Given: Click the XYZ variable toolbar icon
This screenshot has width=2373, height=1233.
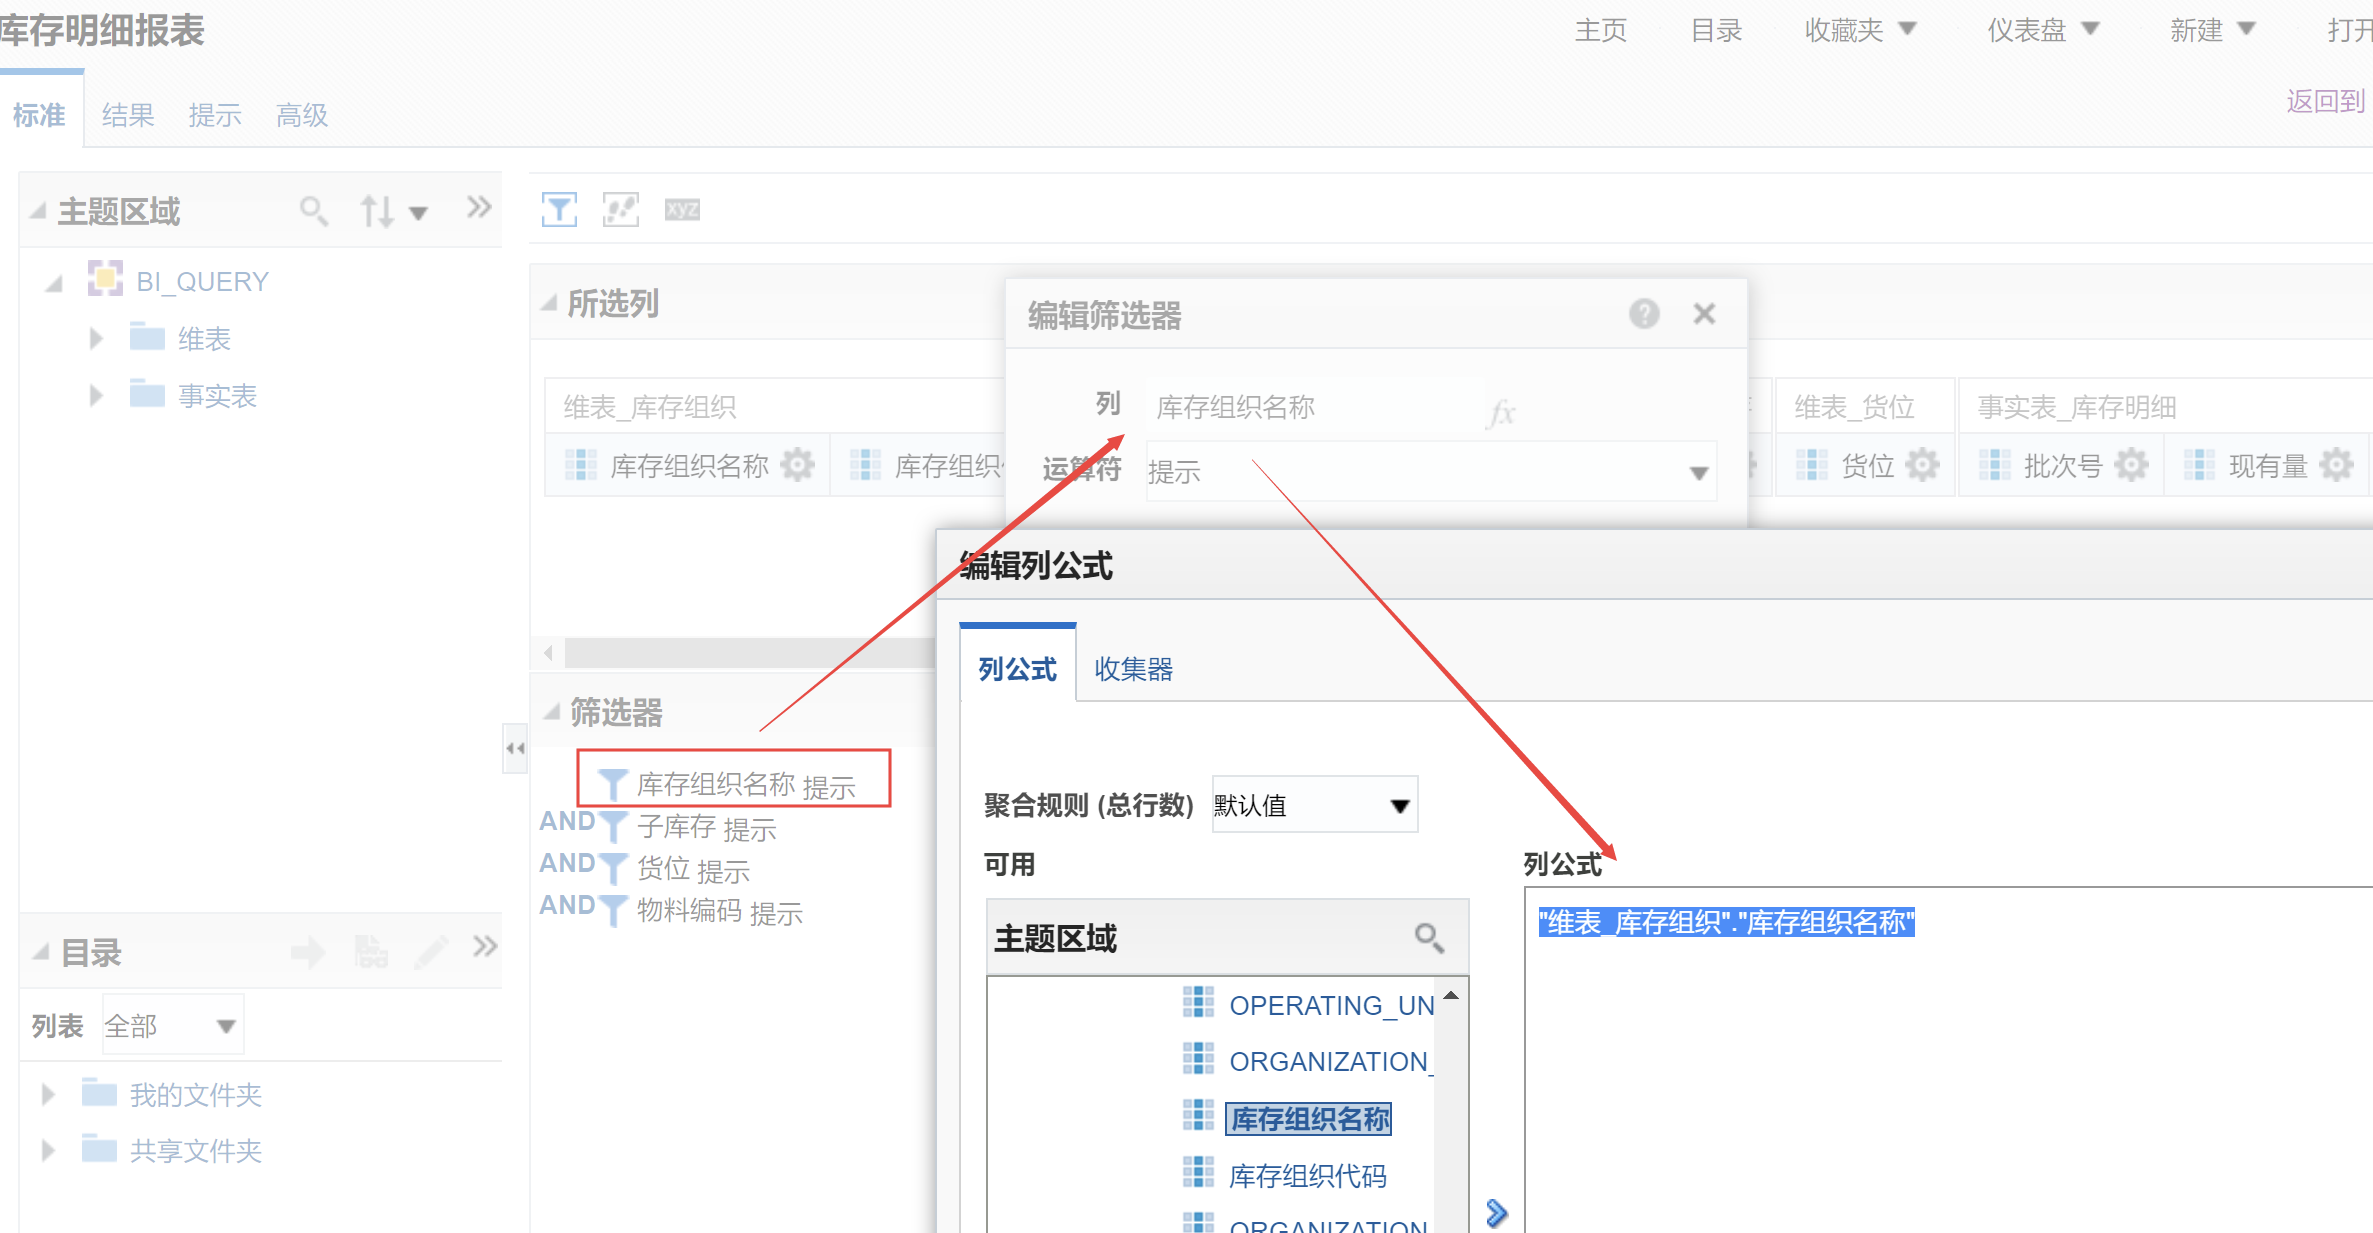Looking at the screenshot, I should pyautogui.click(x=682, y=210).
